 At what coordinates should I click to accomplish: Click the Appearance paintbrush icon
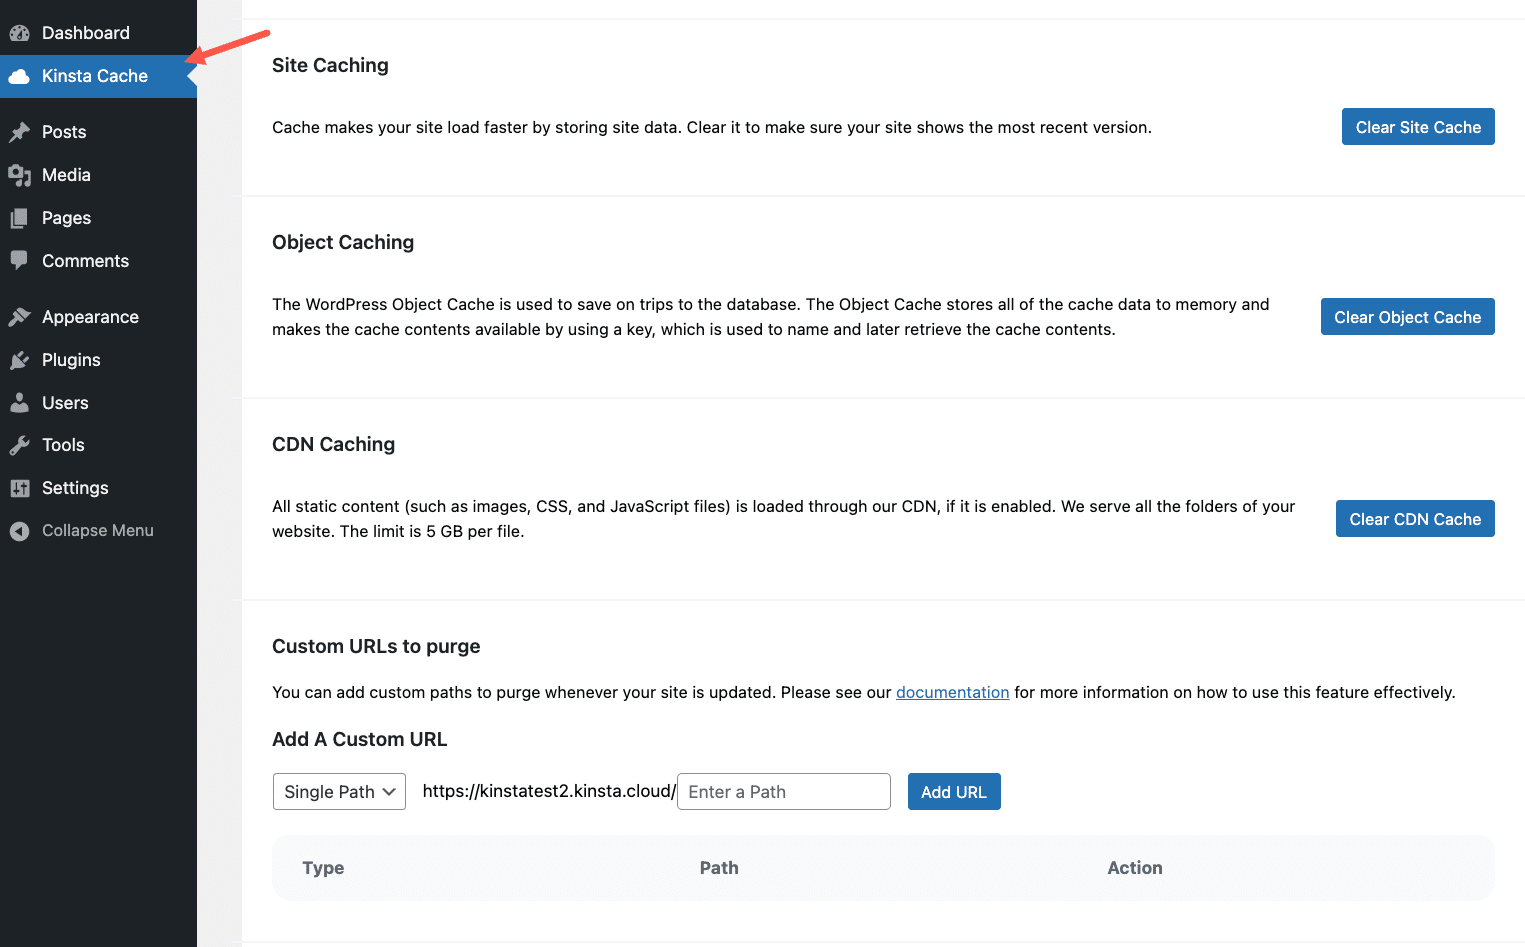20,316
